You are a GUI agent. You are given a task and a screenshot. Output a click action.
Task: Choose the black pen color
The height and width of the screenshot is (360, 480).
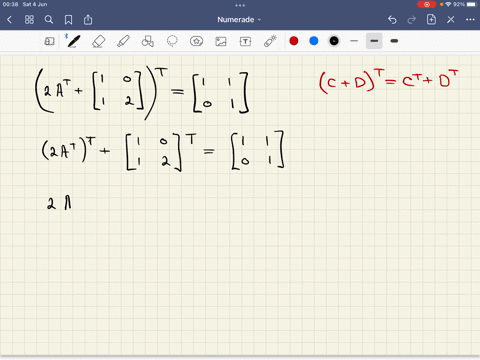pyautogui.click(x=334, y=41)
